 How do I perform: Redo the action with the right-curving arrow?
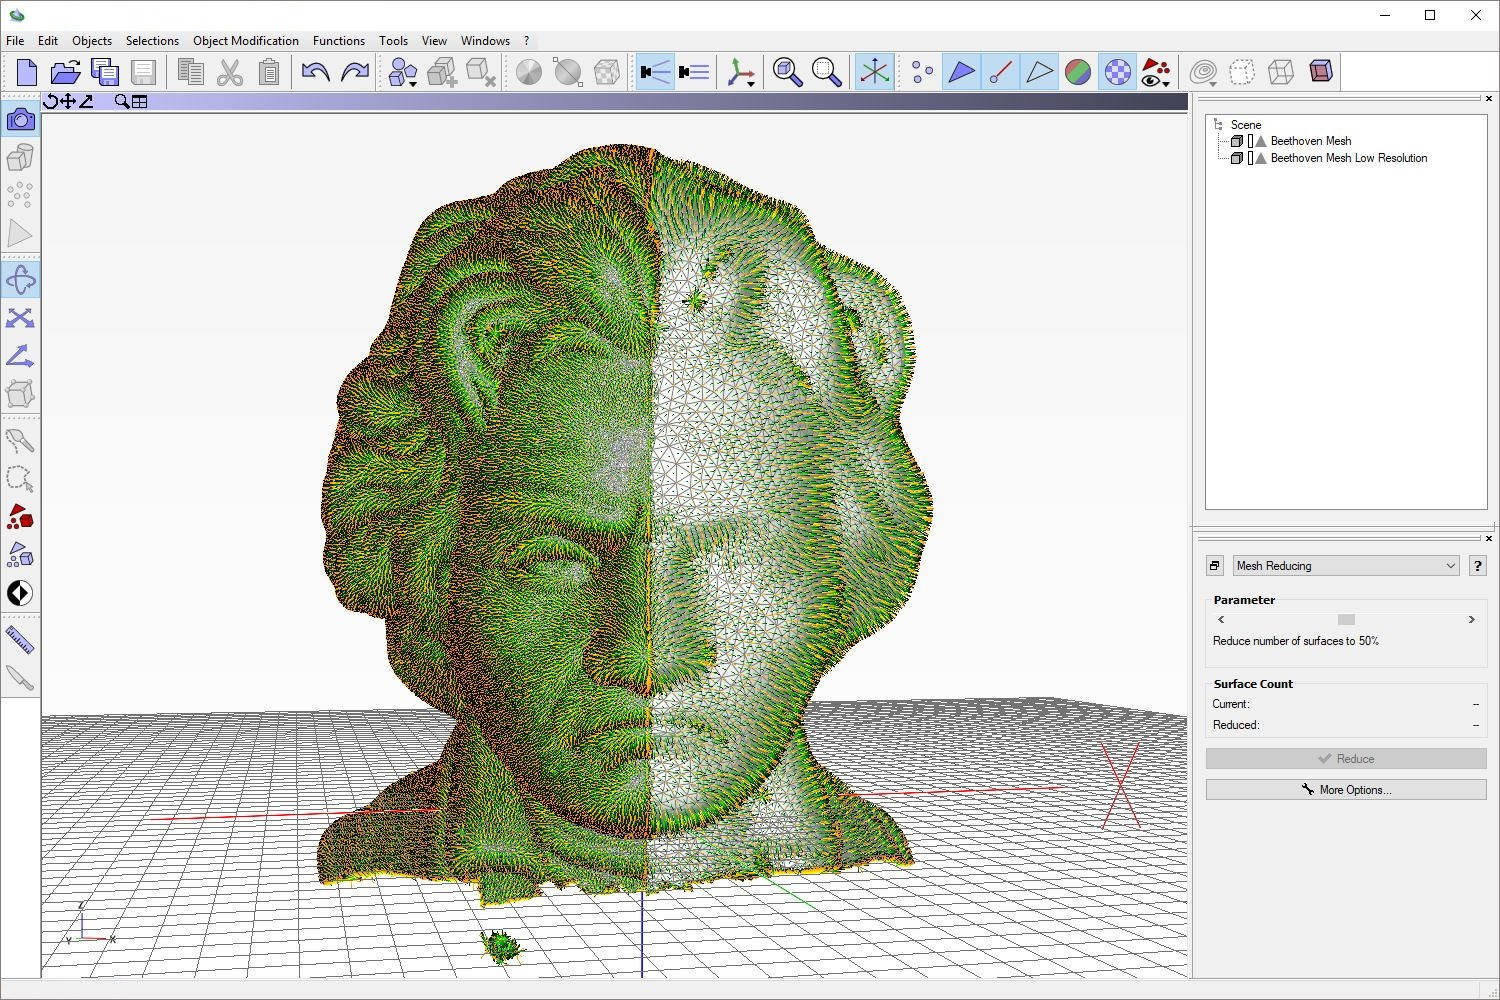click(x=354, y=72)
